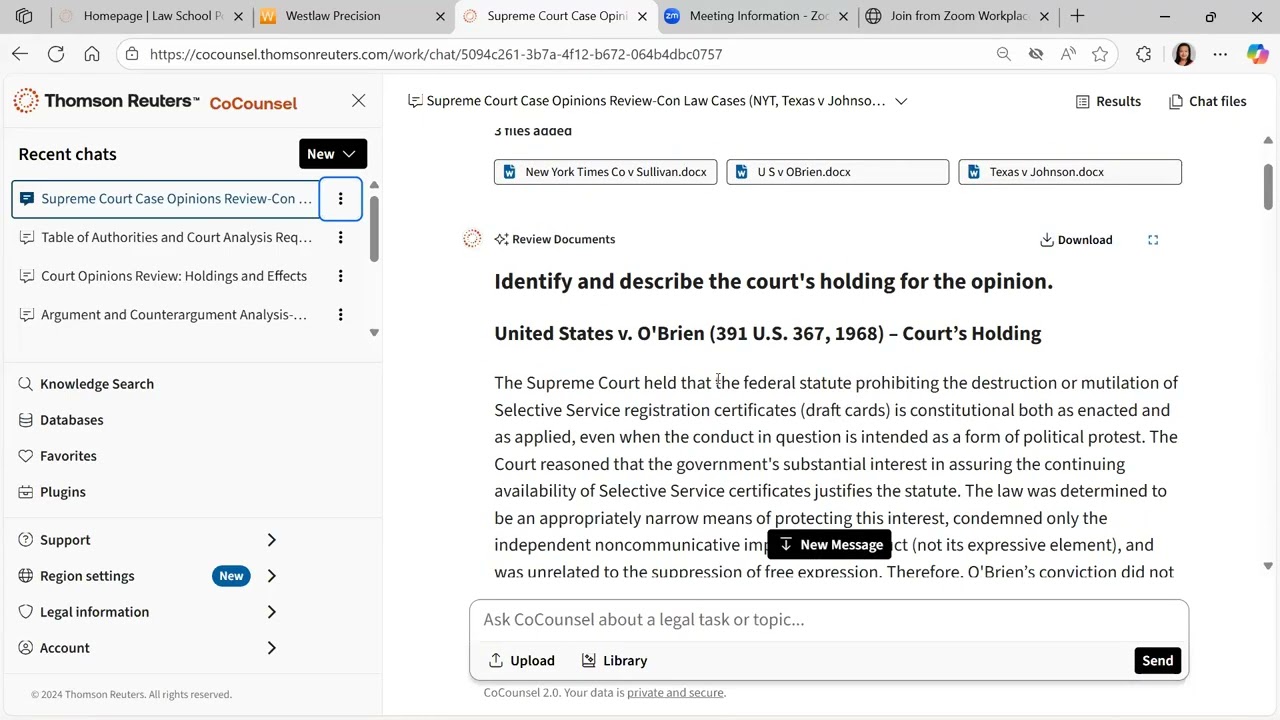Expand the Account menu
Image resolution: width=1280 pixels, height=720 pixels.
tap(148, 648)
